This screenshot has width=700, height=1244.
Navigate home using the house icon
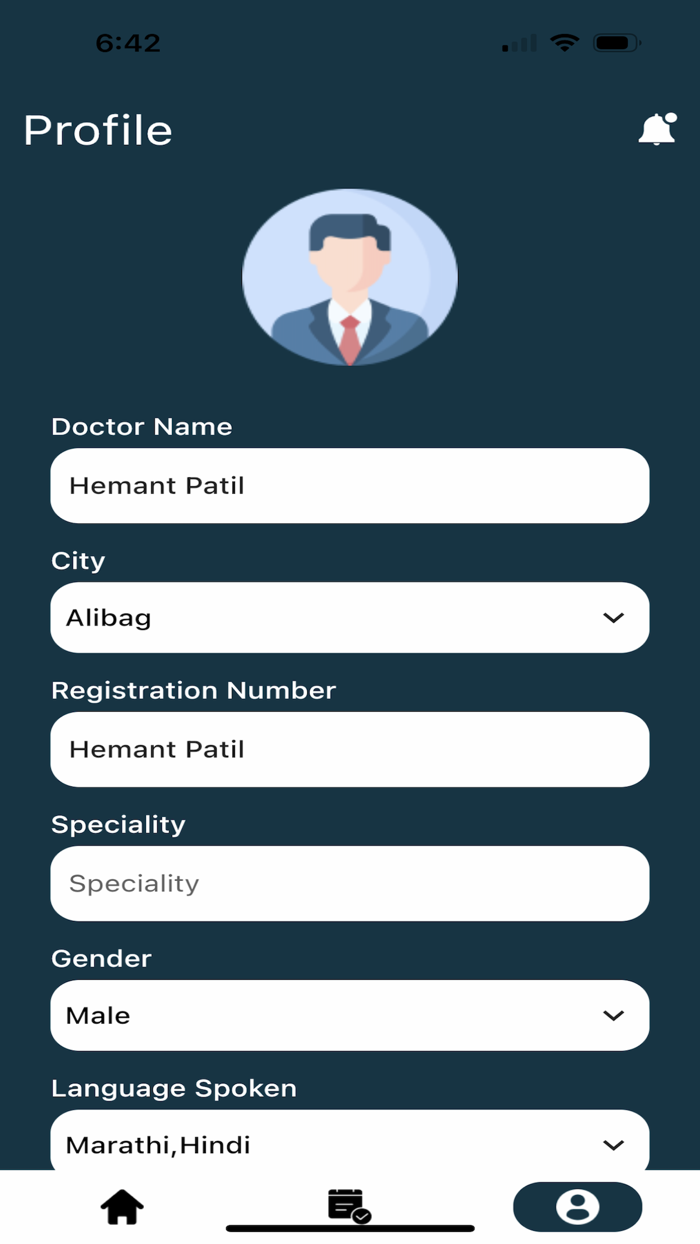pyautogui.click(x=121, y=1207)
